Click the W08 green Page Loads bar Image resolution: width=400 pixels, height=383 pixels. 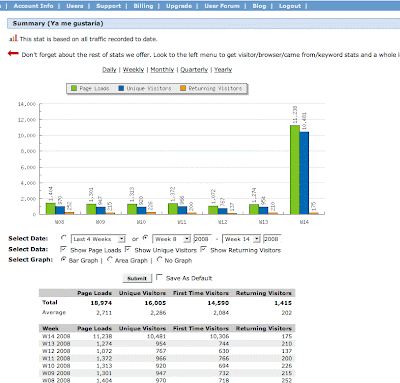tap(51, 208)
